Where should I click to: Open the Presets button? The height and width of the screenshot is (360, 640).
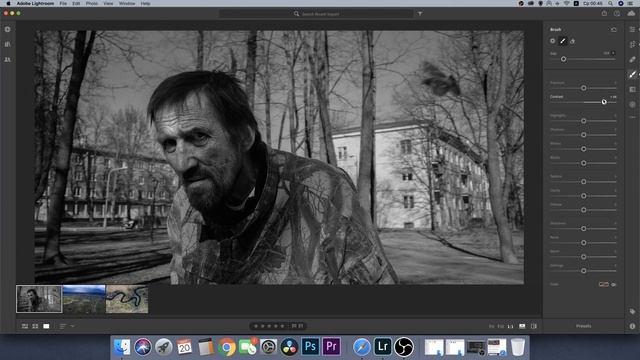point(583,326)
